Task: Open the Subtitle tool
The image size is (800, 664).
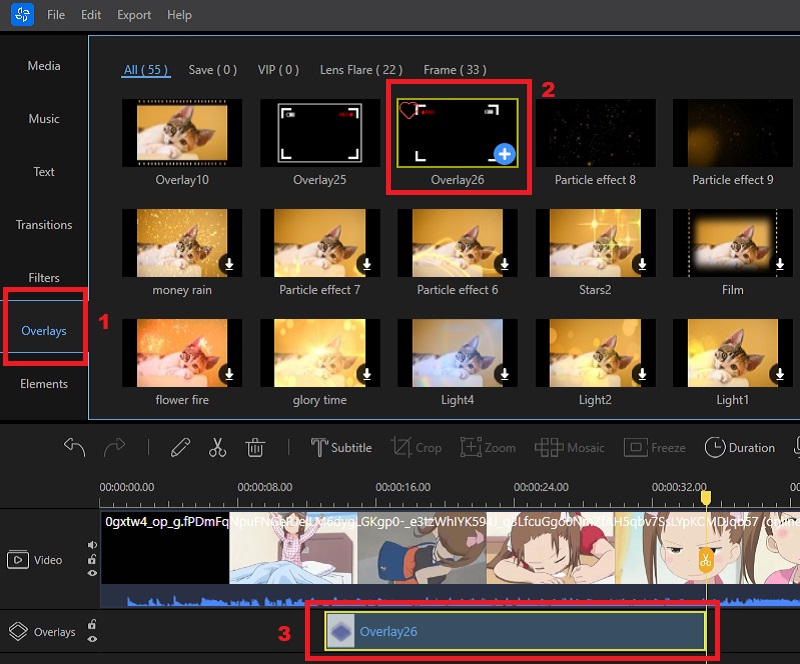Action: pyautogui.click(x=341, y=447)
